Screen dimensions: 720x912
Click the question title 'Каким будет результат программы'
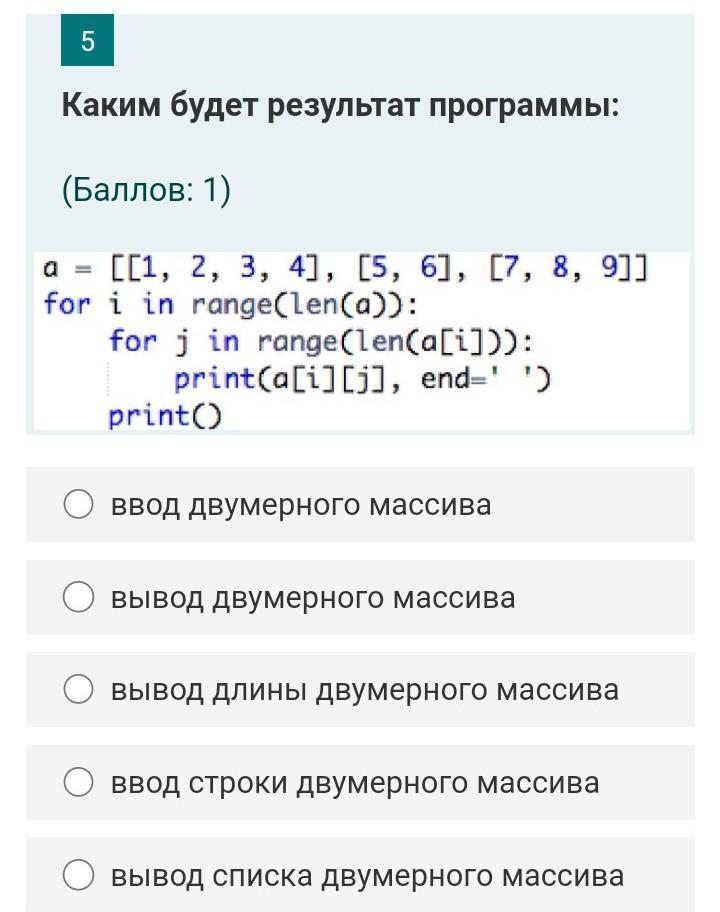[x=341, y=105]
